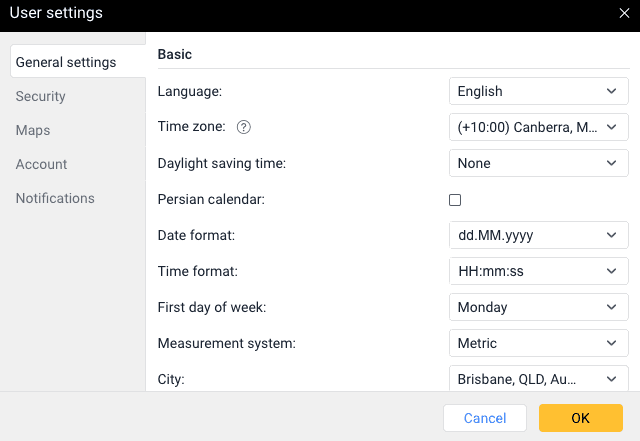The width and height of the screenshot is (640, 441).
Task: Open the Measurement system dropdown
Action: tap(538, 343)
